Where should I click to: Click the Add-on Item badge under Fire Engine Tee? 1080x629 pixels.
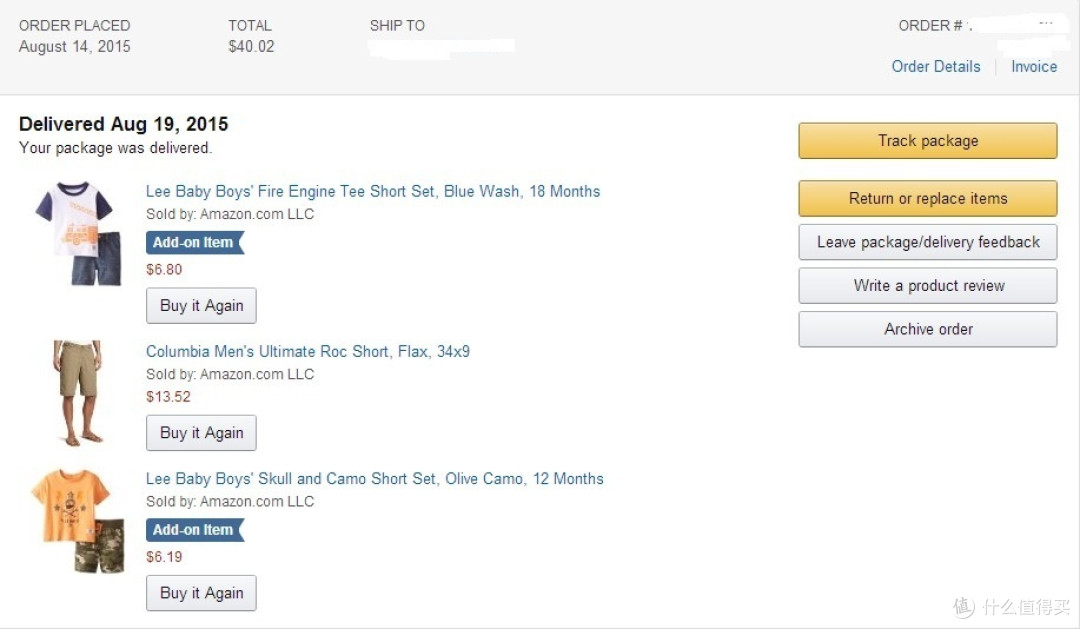(x=195, y=243)
